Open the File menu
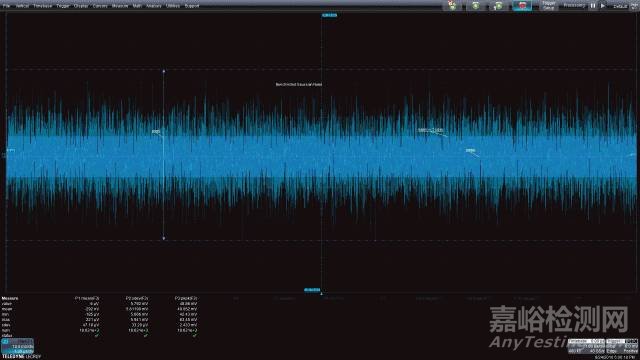The image size is (640, 360). [6, 6]
